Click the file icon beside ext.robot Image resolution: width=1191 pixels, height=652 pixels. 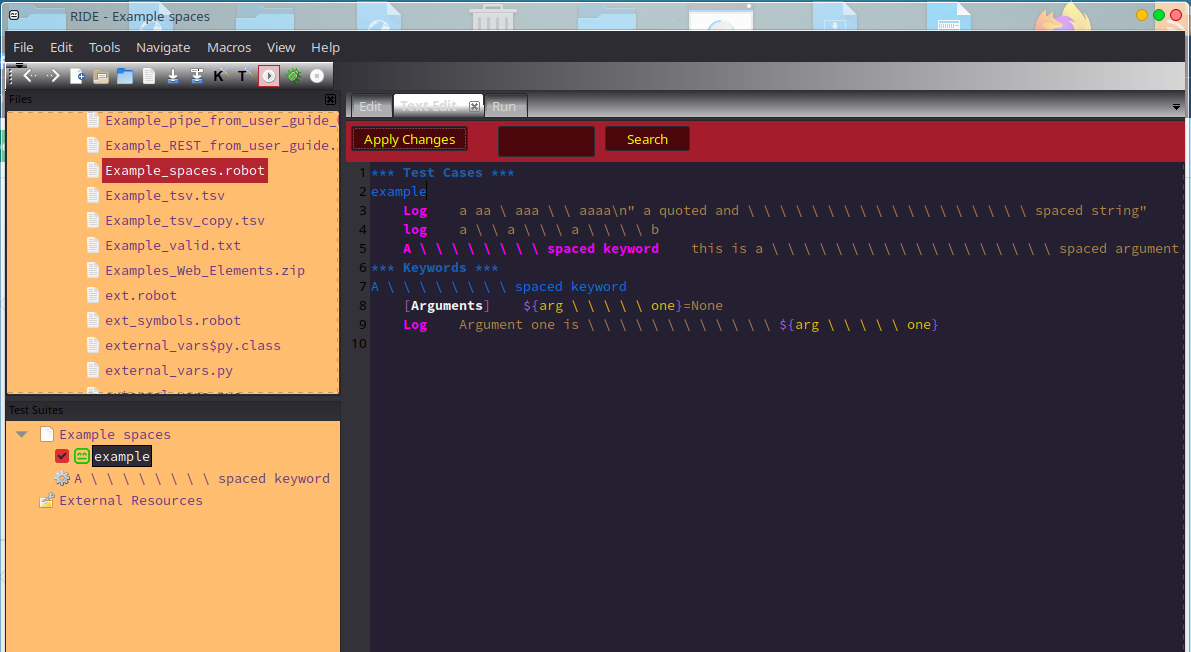point(93,296)
